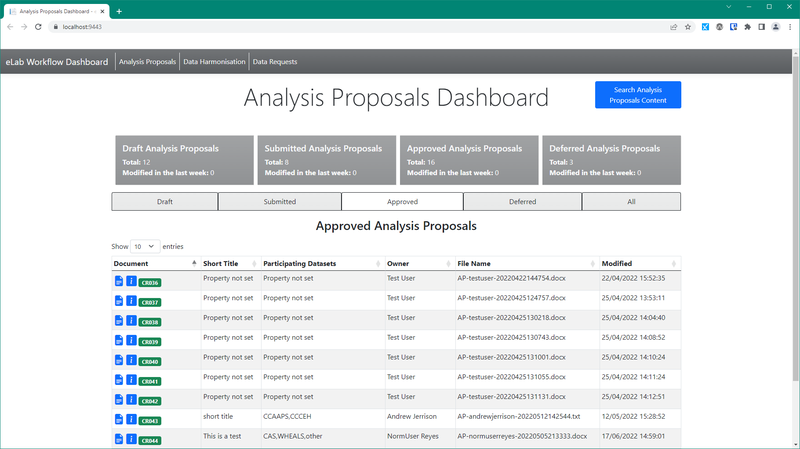Toggle the browser side panel
The image size is (800, 449).
point(761,27)
